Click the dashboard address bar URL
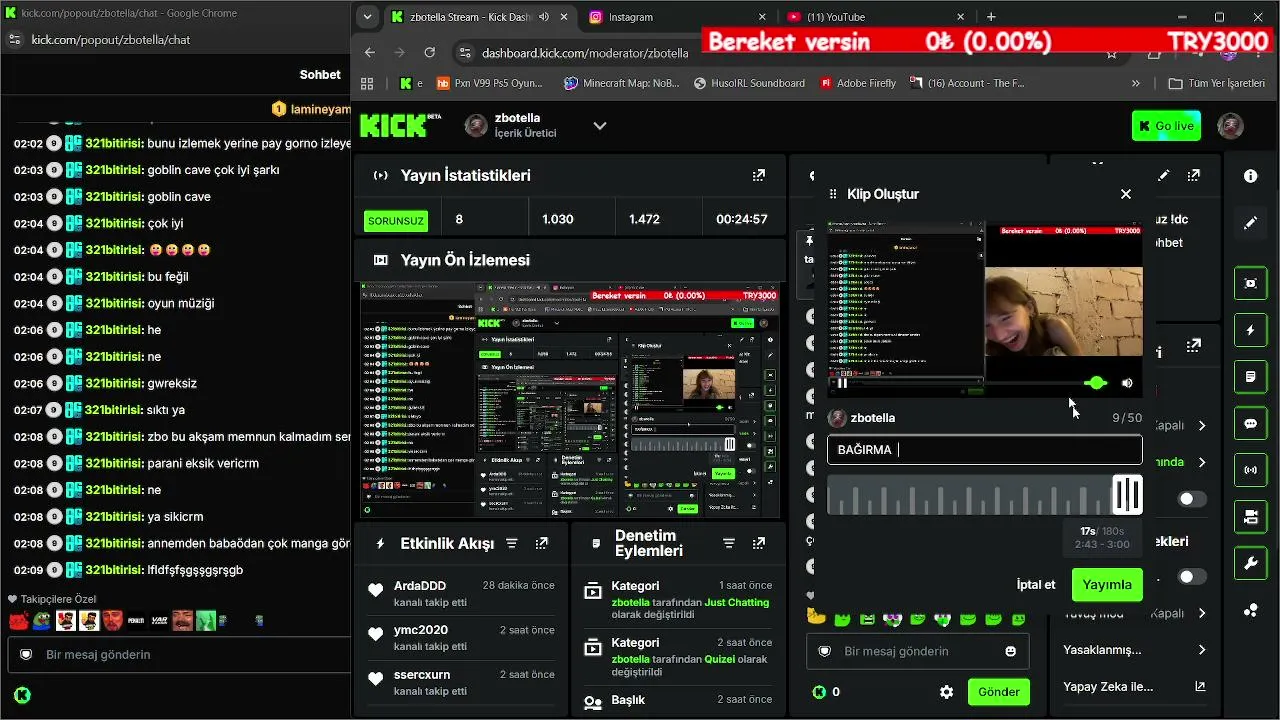The image size is (1280, 720). [585, 53]
